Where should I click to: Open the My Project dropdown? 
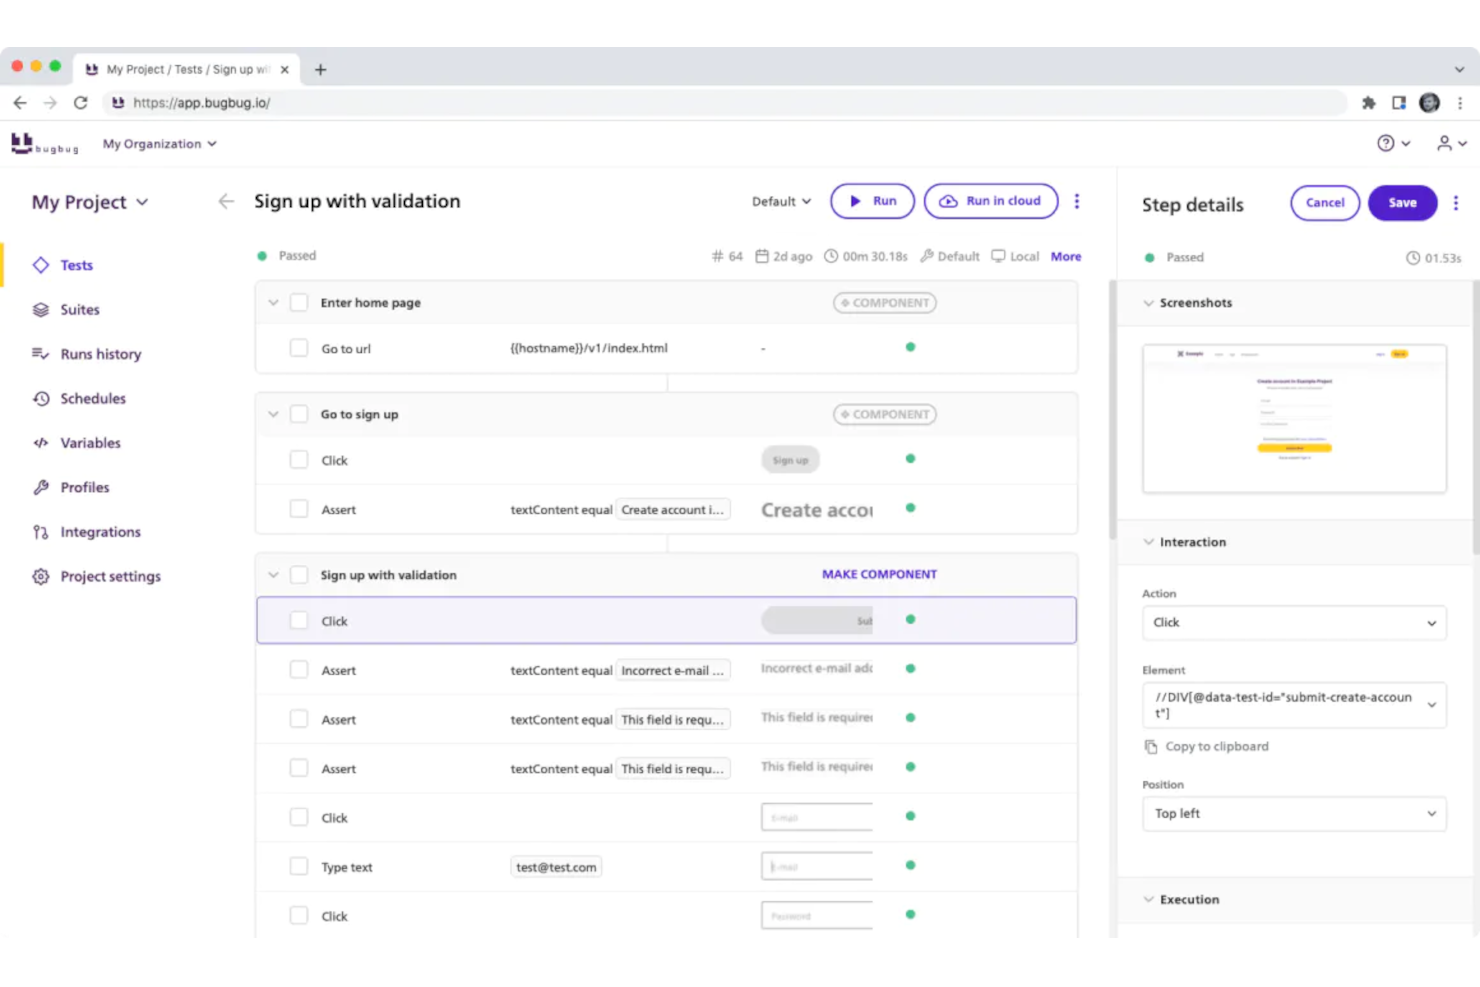[x=90, y=202]
